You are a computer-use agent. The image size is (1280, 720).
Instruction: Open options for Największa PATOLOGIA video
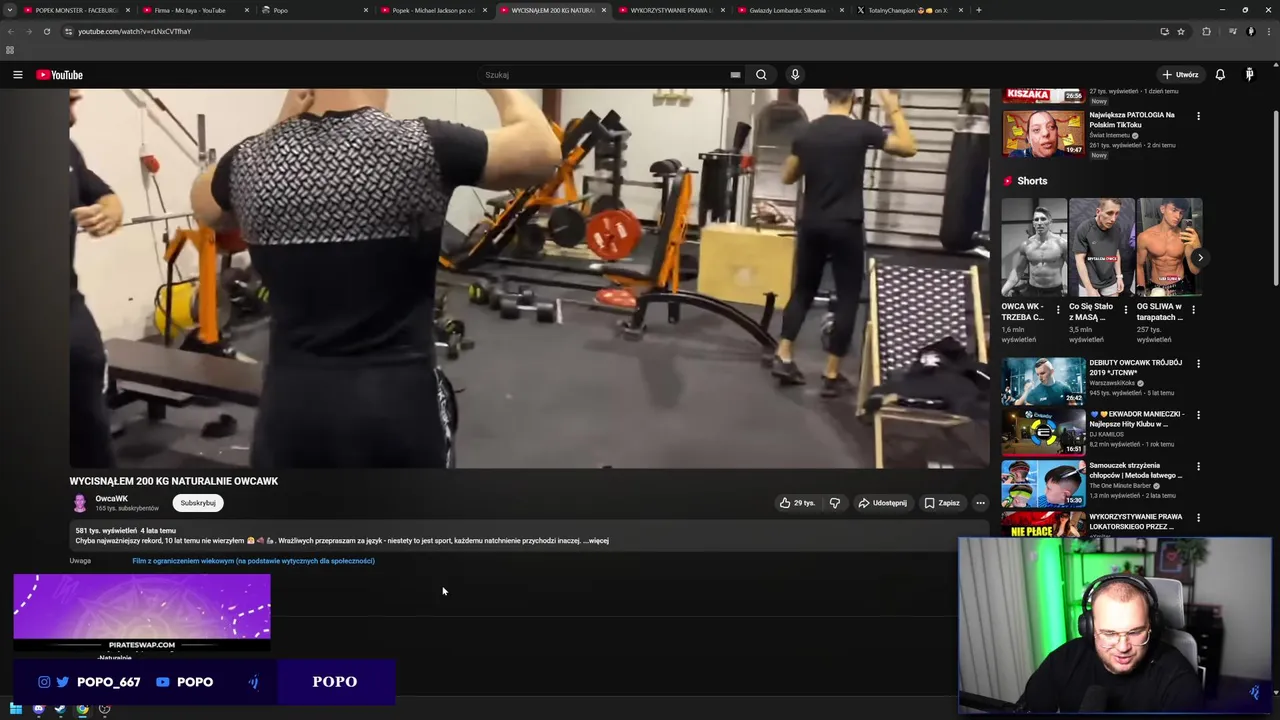tap(1198, 116)
